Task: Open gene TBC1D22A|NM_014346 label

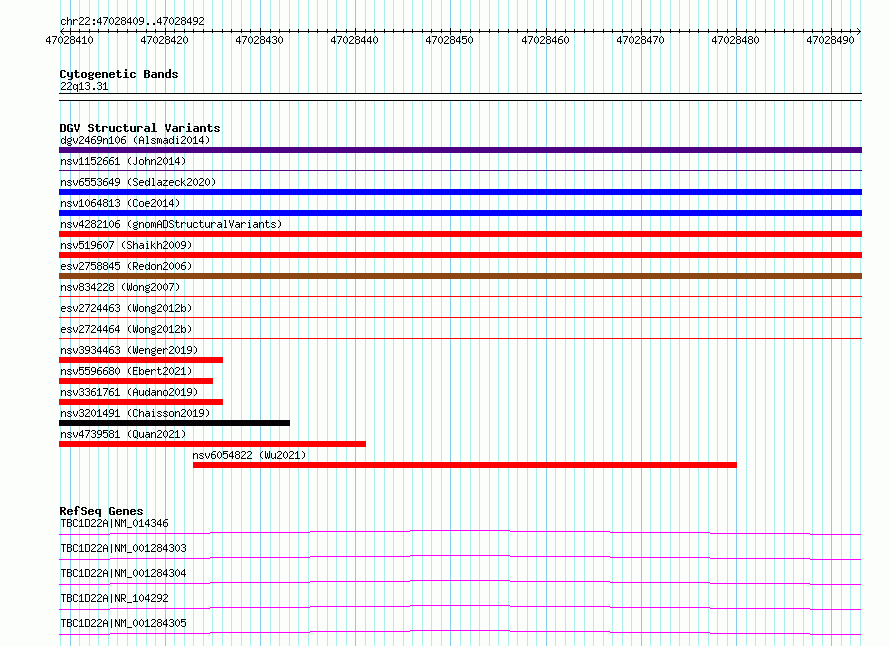Action: (114, 523)
